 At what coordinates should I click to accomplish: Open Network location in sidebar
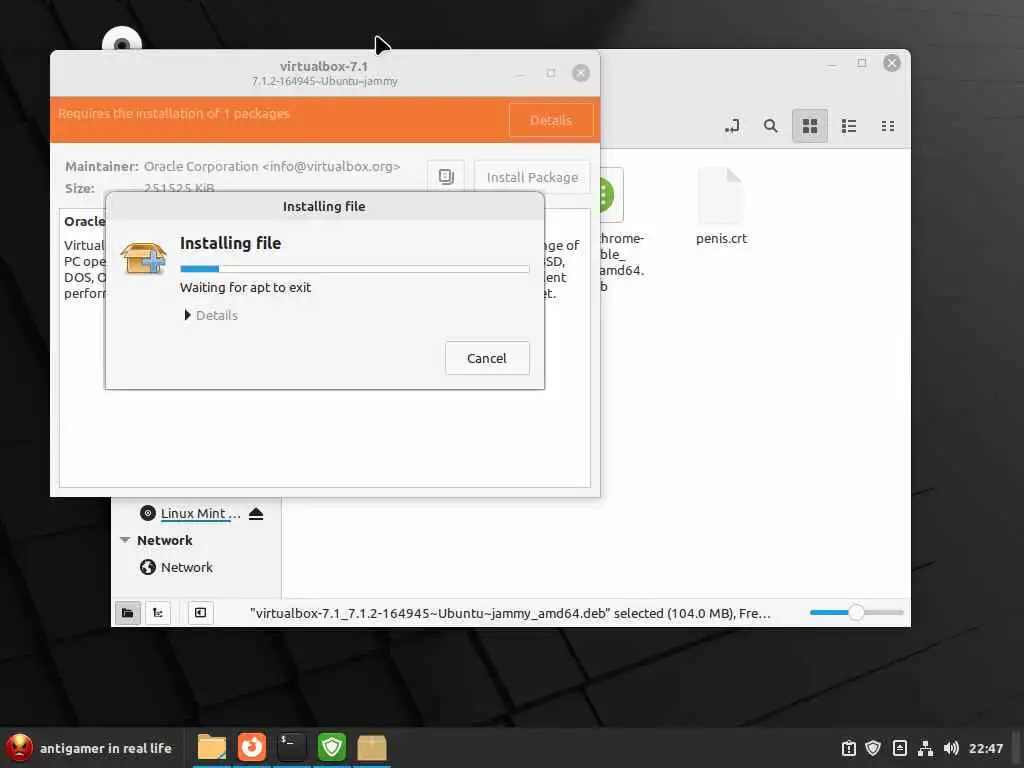176,567
